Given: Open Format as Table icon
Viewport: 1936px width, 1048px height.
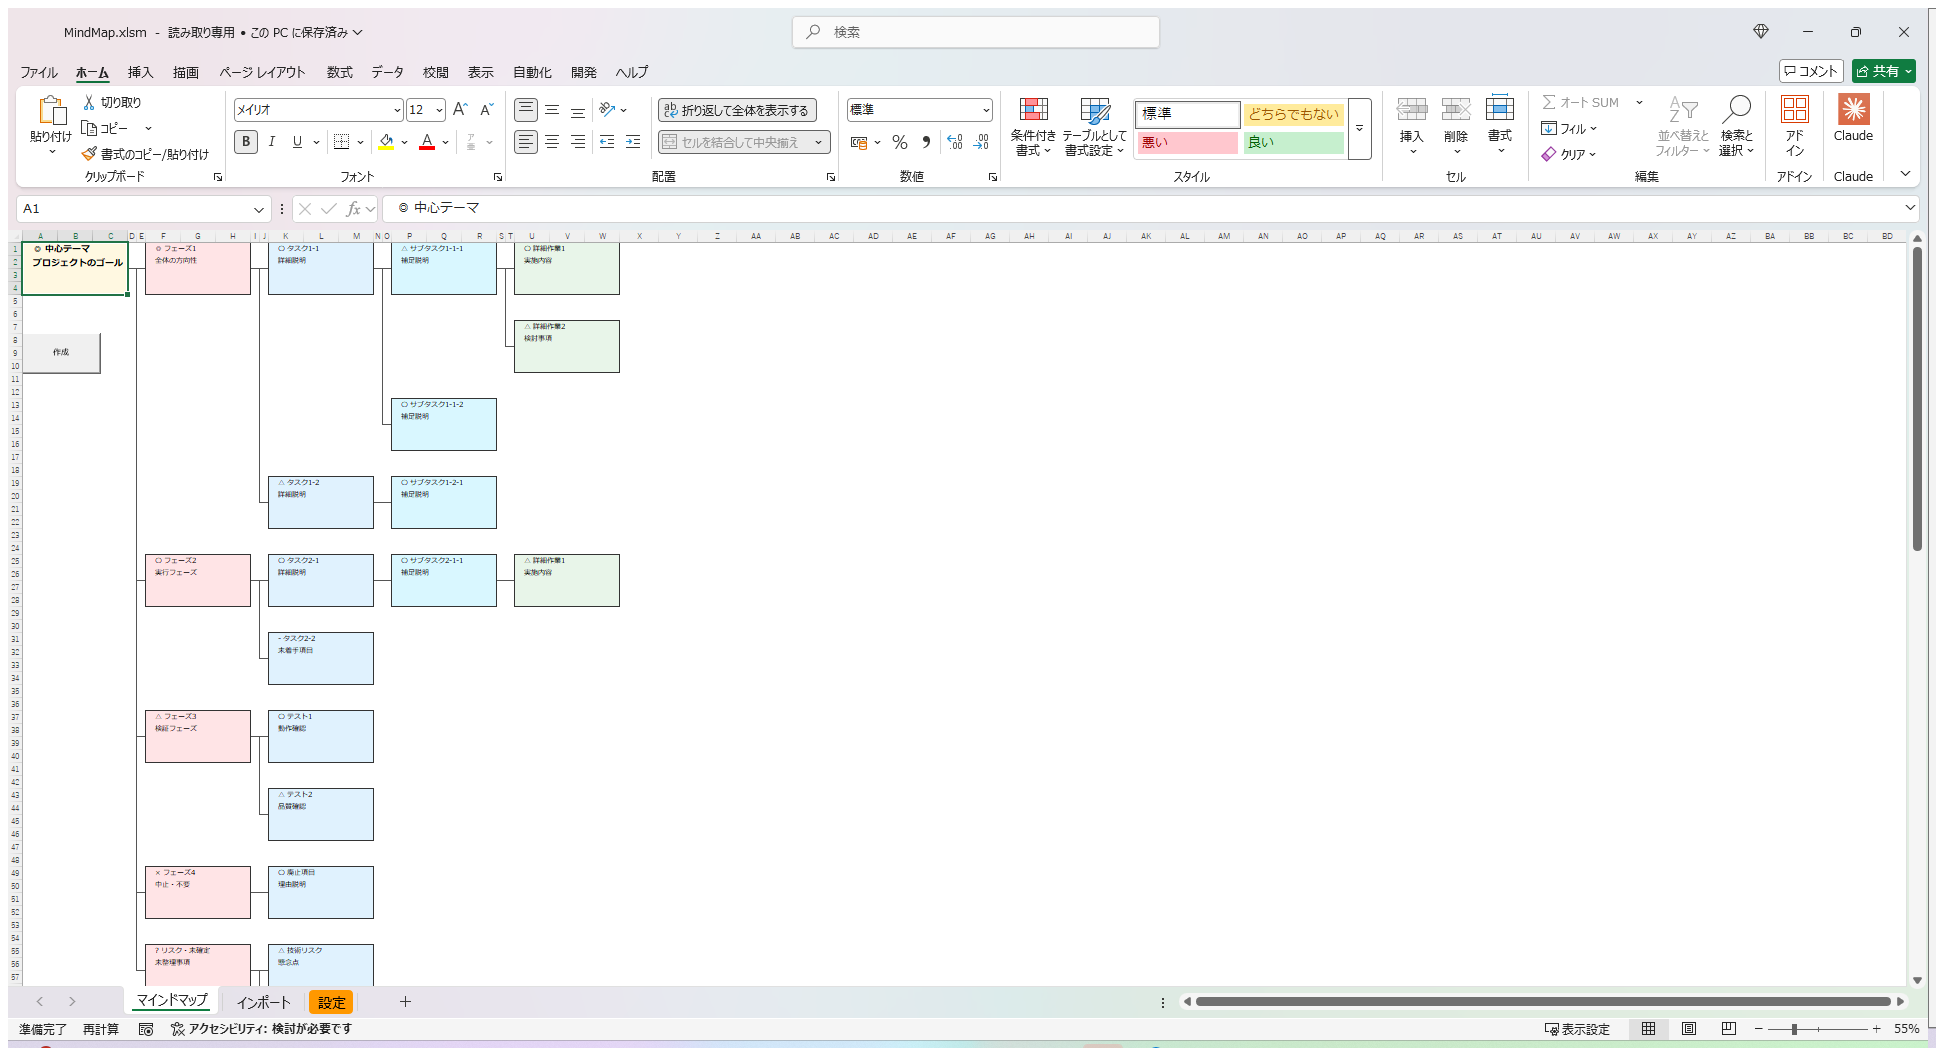Looking at the screenshot, I should click(1095, 110).
